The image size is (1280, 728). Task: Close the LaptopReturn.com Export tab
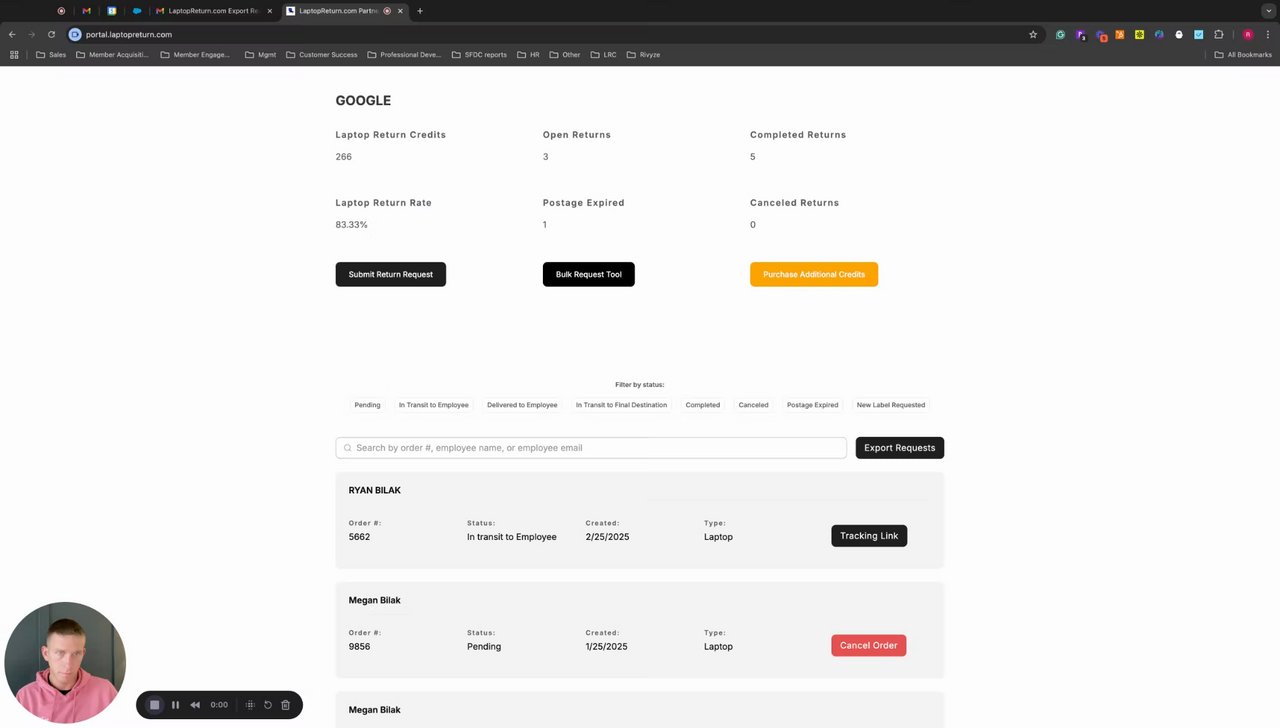tap(270, 11)
